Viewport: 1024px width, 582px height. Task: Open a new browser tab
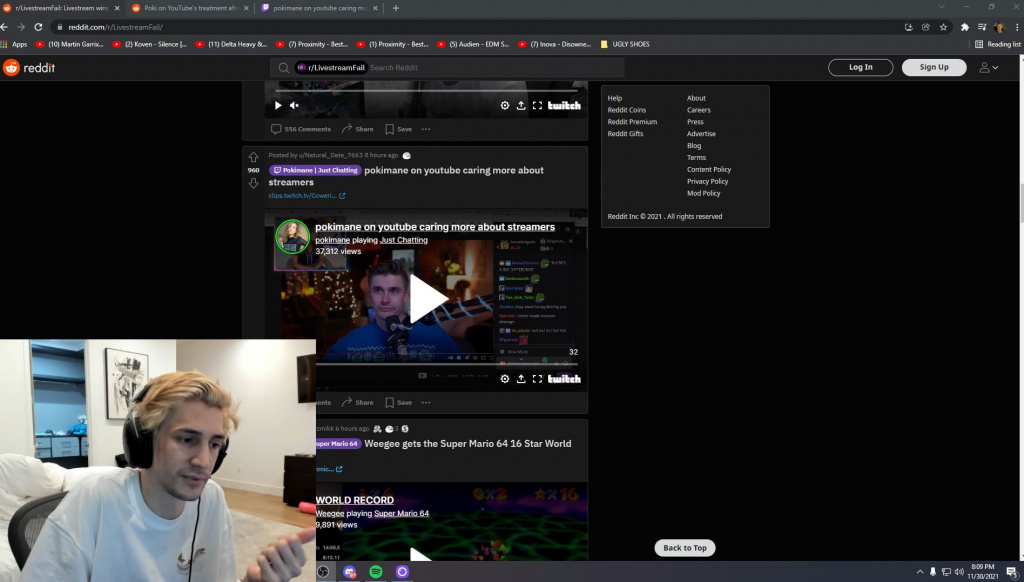pos(396,8)
